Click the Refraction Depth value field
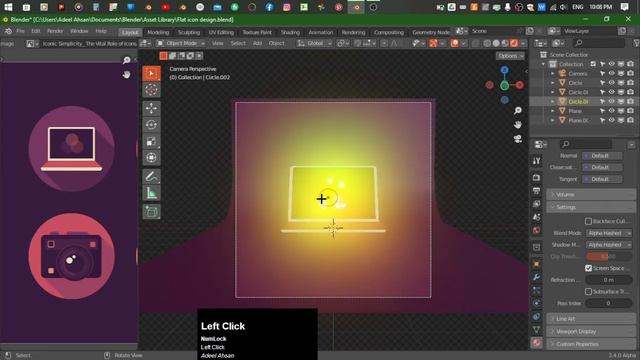 tap(609, 280)
